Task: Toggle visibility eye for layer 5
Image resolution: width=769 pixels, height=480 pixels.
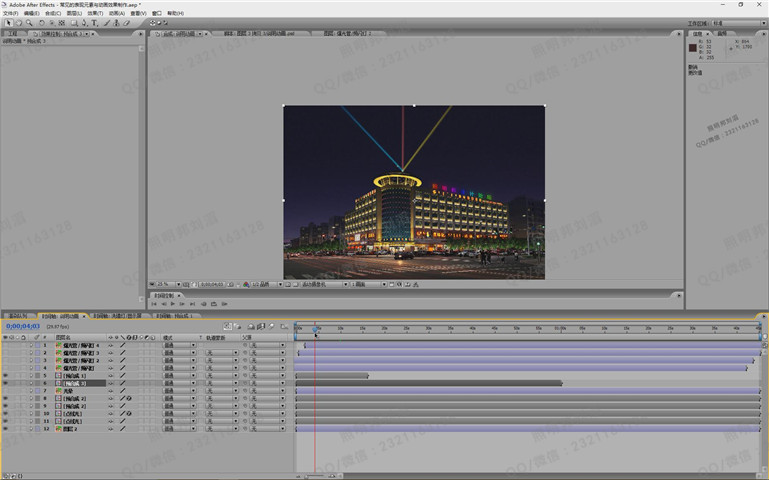Action: [x=5, y=376]
